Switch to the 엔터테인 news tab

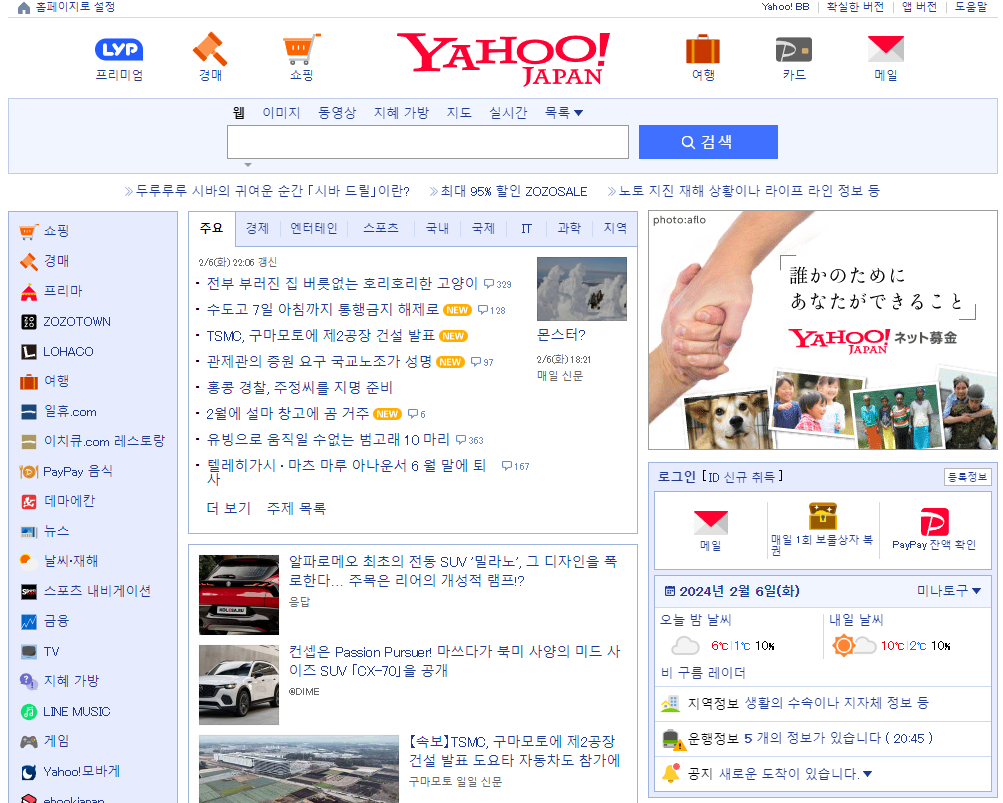point(313,228)
